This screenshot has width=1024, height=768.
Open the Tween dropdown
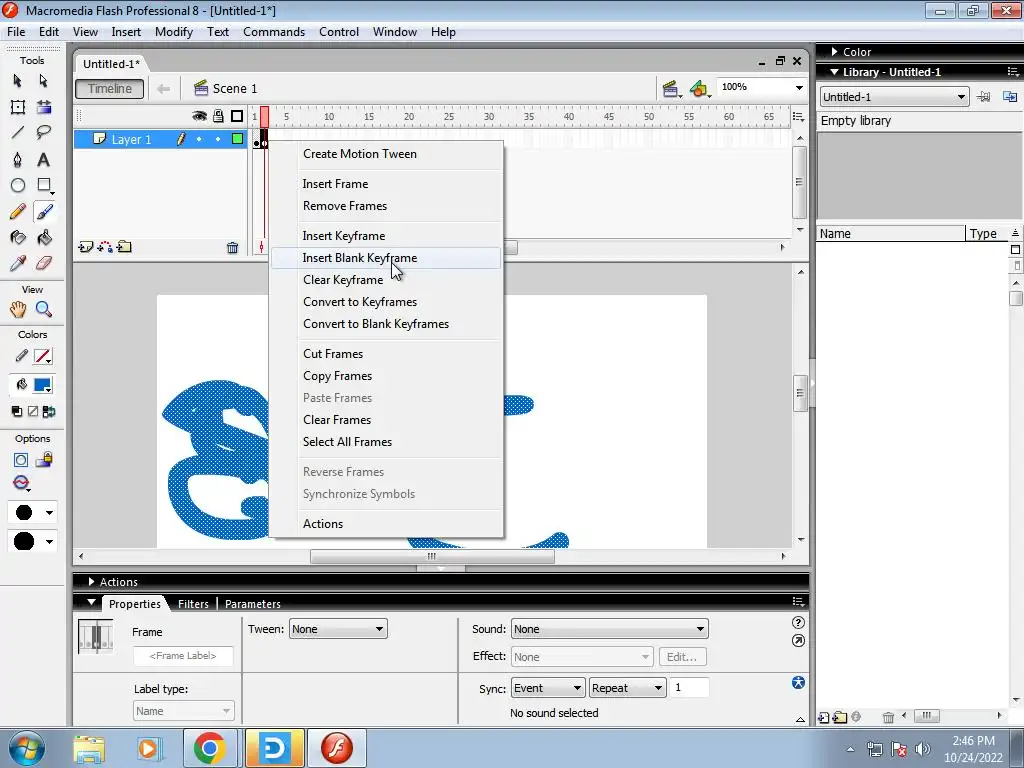tap(338, 629)
